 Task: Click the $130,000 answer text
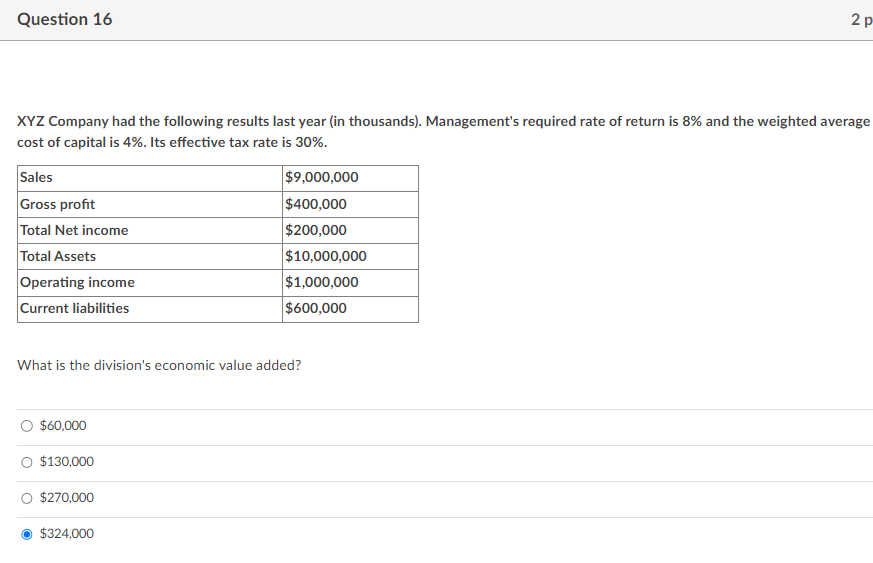coord(67,462)
